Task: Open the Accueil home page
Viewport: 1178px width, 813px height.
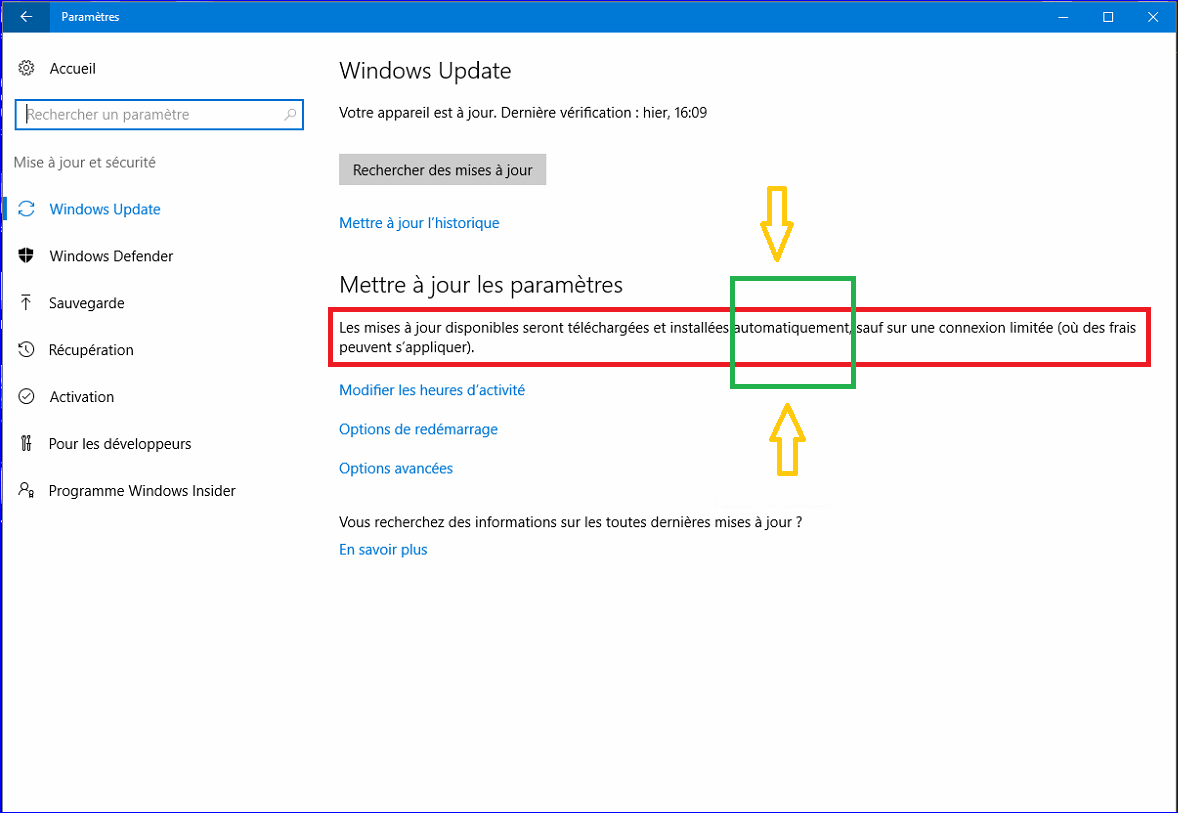Action: click(73, 68)
